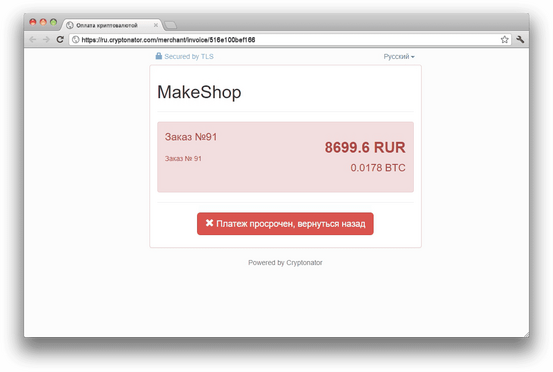Click the browser forward arrow
553x372 pixels.
(x=46, y=39)
